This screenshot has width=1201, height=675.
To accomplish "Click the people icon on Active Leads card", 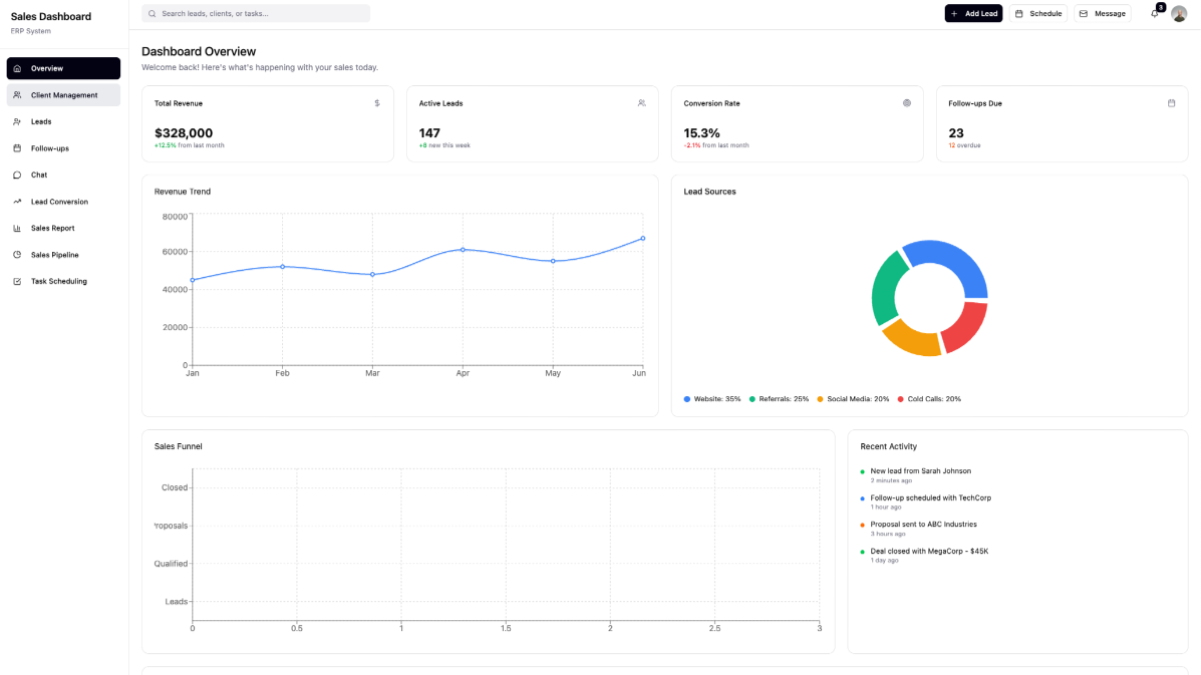I will [x=642, y=103].
